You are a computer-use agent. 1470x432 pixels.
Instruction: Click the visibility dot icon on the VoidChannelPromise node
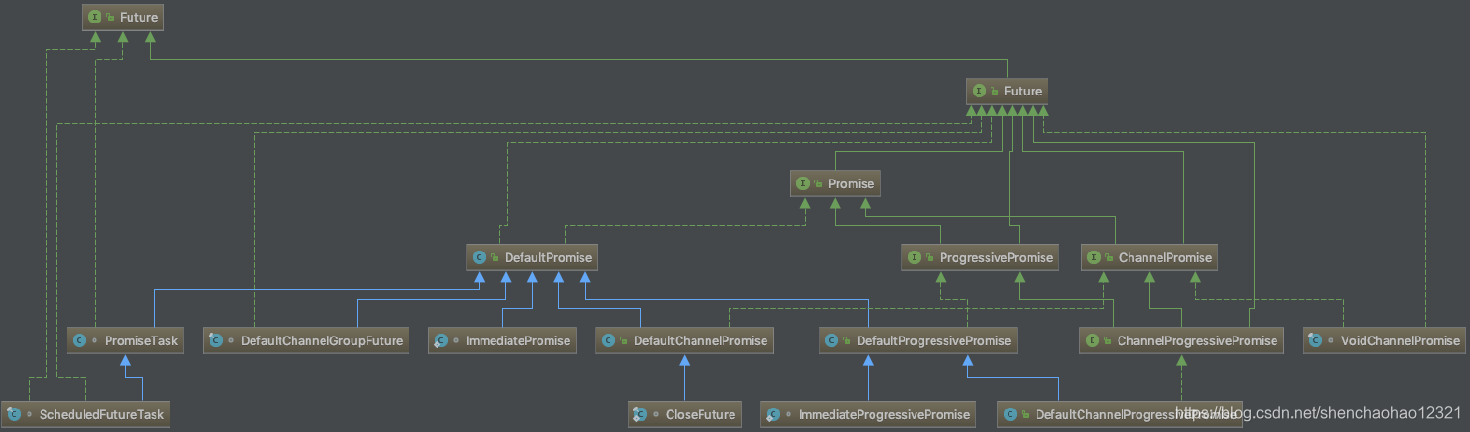coord(1332,341)
